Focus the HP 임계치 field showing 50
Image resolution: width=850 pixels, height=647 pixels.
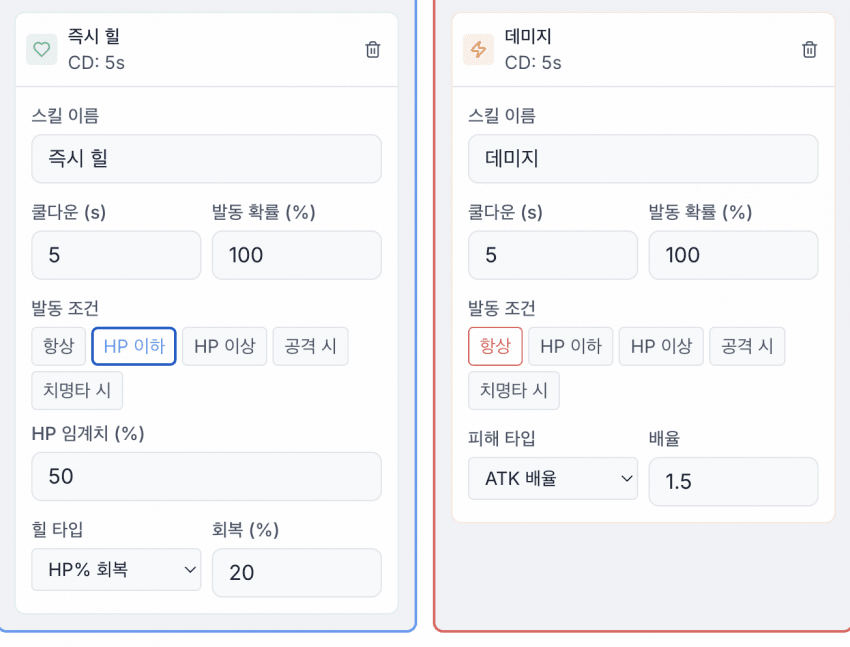206,476
